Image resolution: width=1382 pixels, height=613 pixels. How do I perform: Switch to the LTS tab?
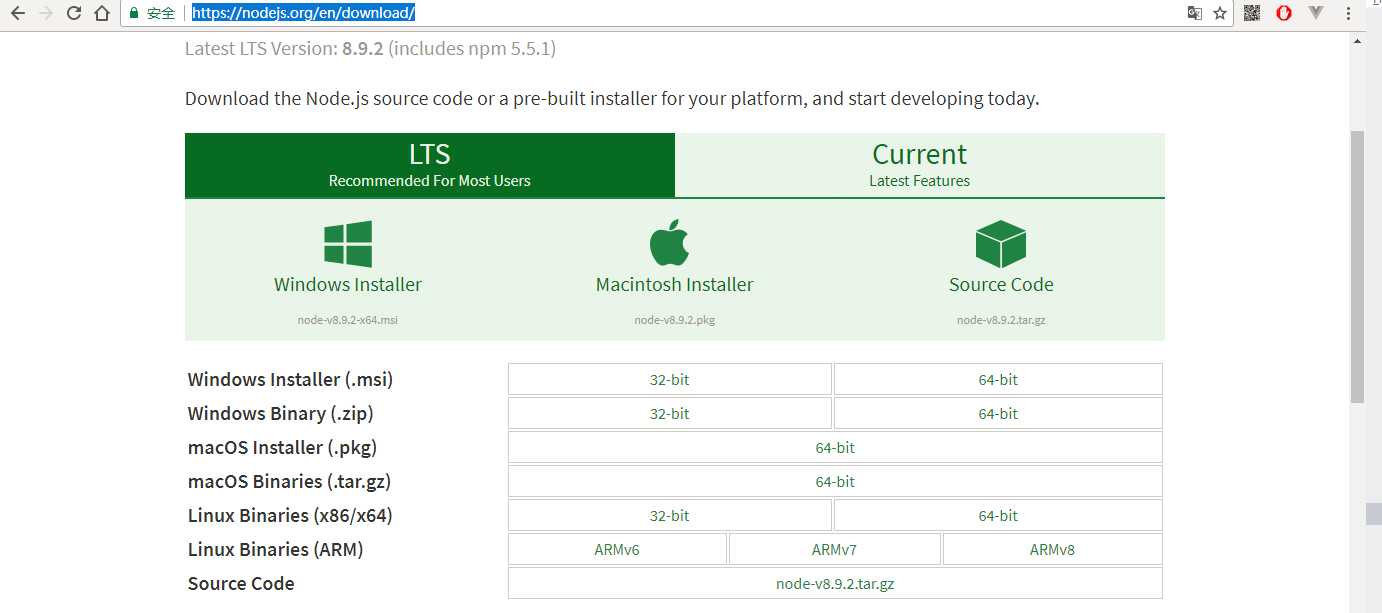430,165
